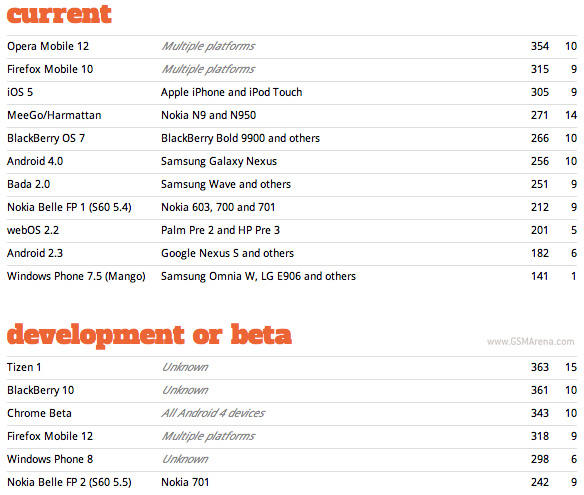Click the Android 4.0 row name
Screen dimensions: 584x495
[x=35, y=161]
